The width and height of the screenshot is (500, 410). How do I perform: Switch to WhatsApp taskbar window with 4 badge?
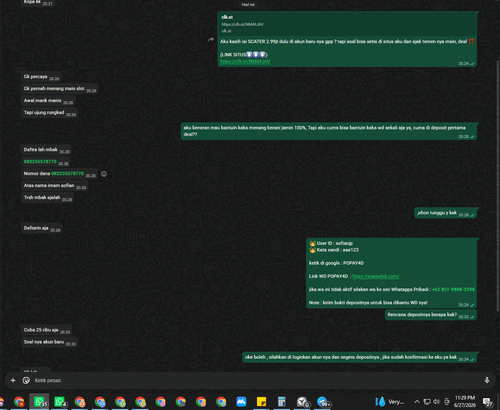(60, 402)
